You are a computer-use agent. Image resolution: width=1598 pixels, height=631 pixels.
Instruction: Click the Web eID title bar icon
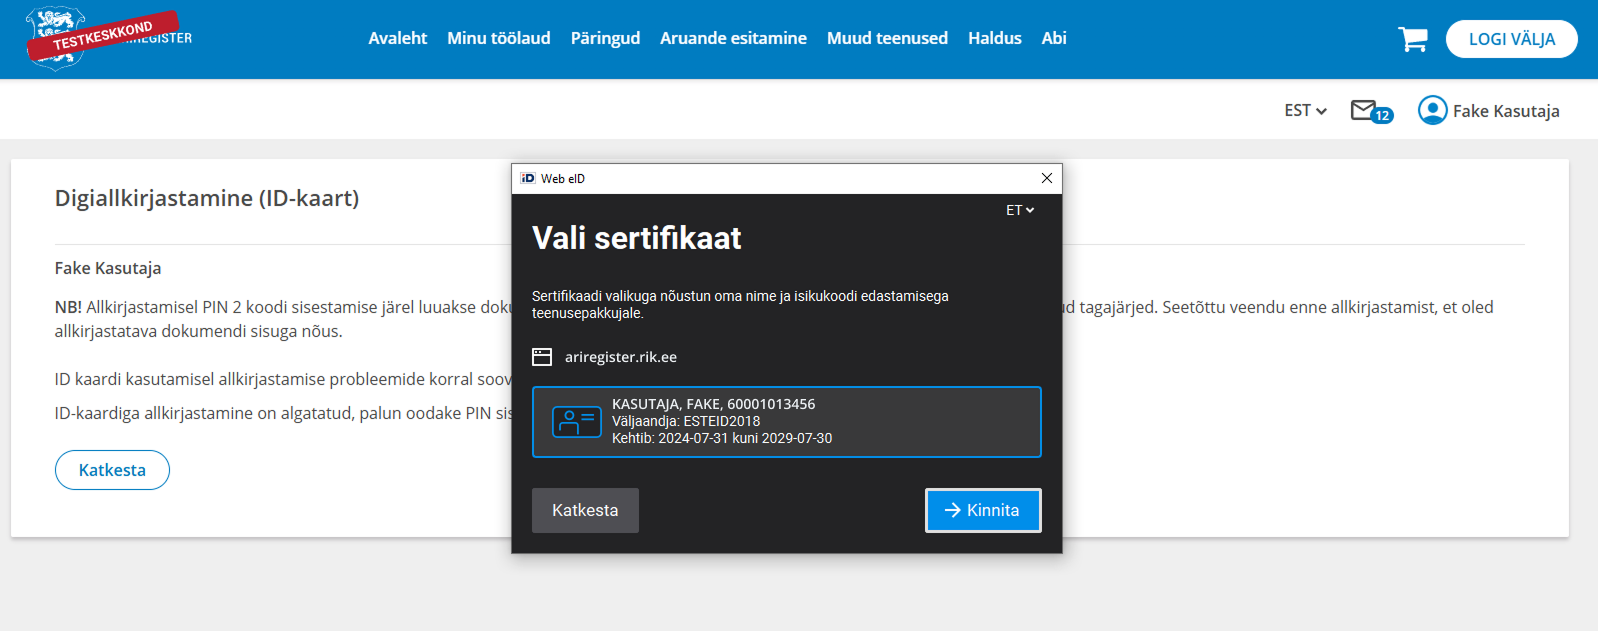pyautogui.click(x=528, y=178)
